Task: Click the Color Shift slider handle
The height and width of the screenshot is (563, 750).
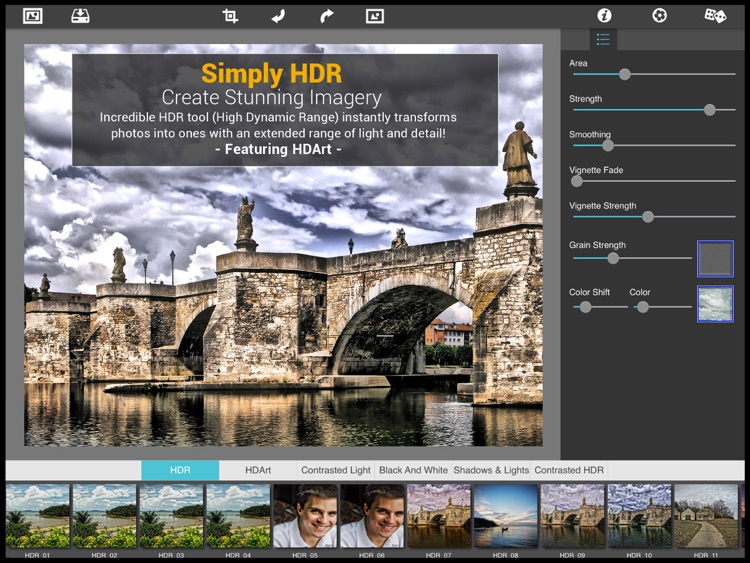Action: [585, 307]
